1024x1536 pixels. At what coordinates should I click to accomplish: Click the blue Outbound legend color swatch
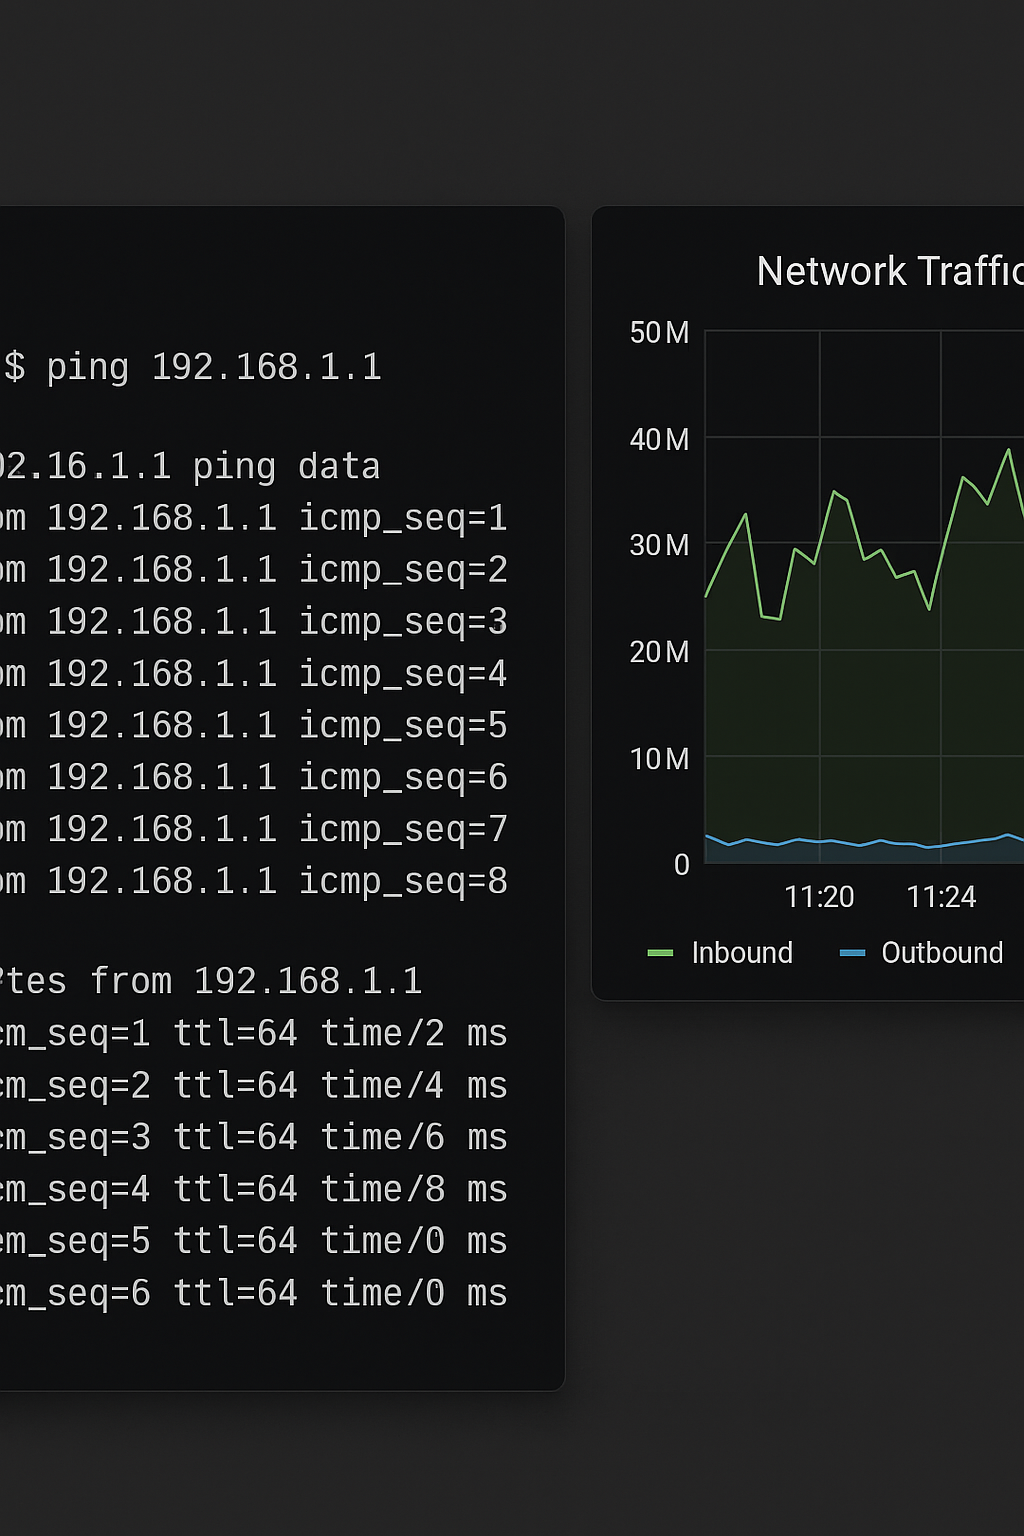pyautogui.click(x=852, y=953)
